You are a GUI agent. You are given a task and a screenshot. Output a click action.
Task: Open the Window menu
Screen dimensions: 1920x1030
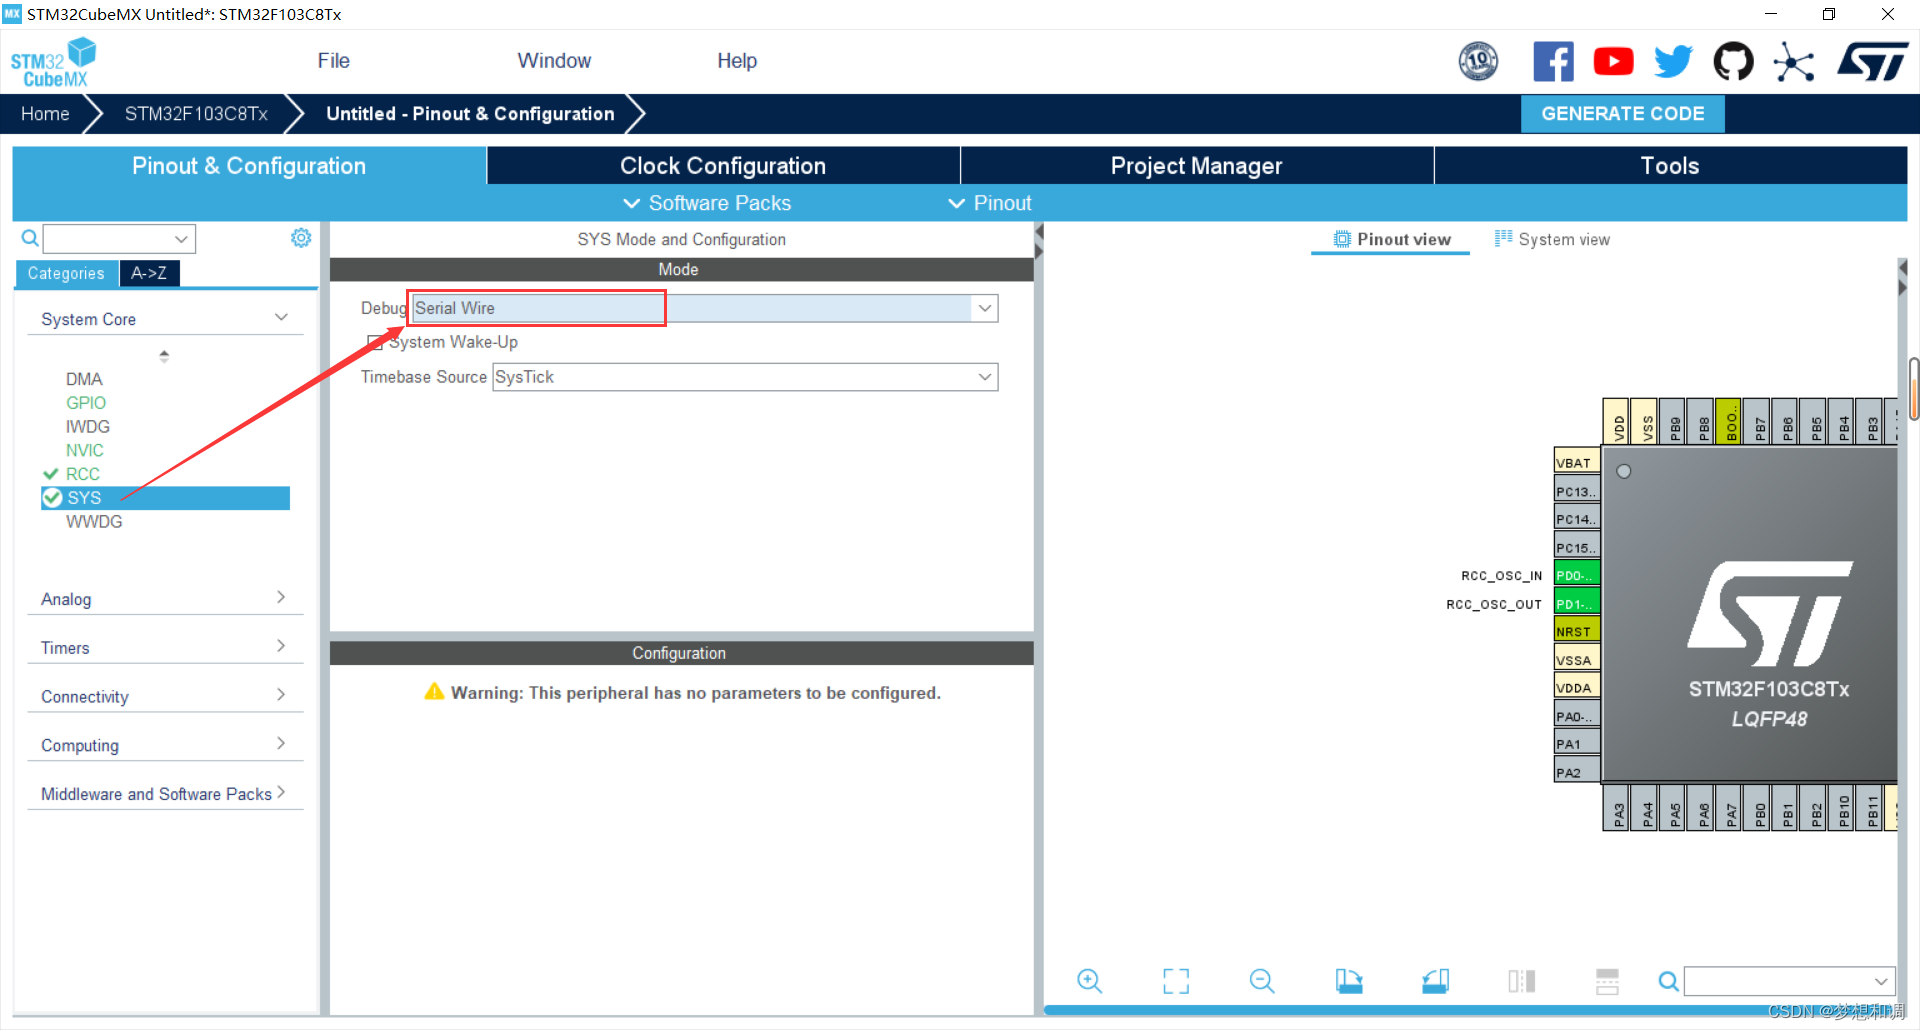pos(554,61)
